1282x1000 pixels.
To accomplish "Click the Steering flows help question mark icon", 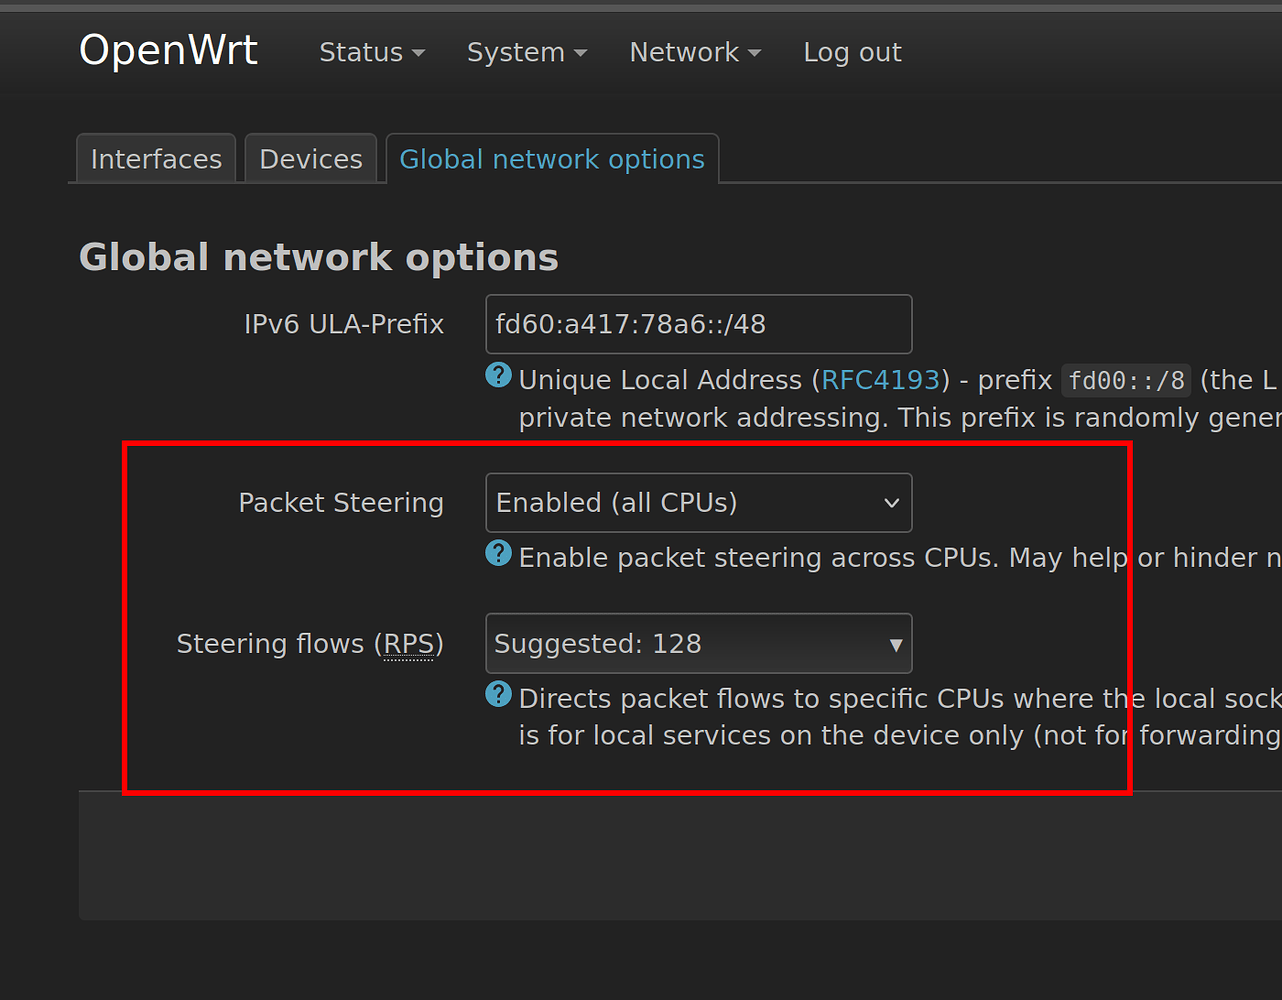I will tap(498, 693).
